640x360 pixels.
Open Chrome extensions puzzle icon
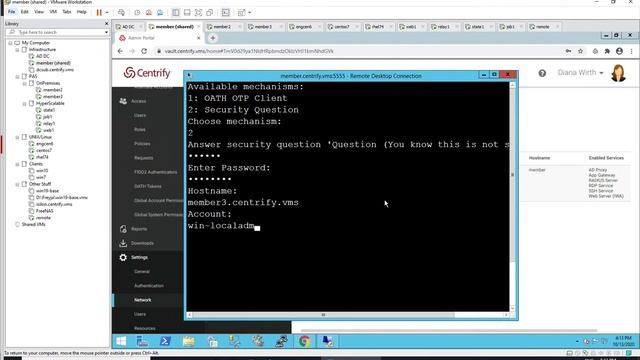[607, 51]
